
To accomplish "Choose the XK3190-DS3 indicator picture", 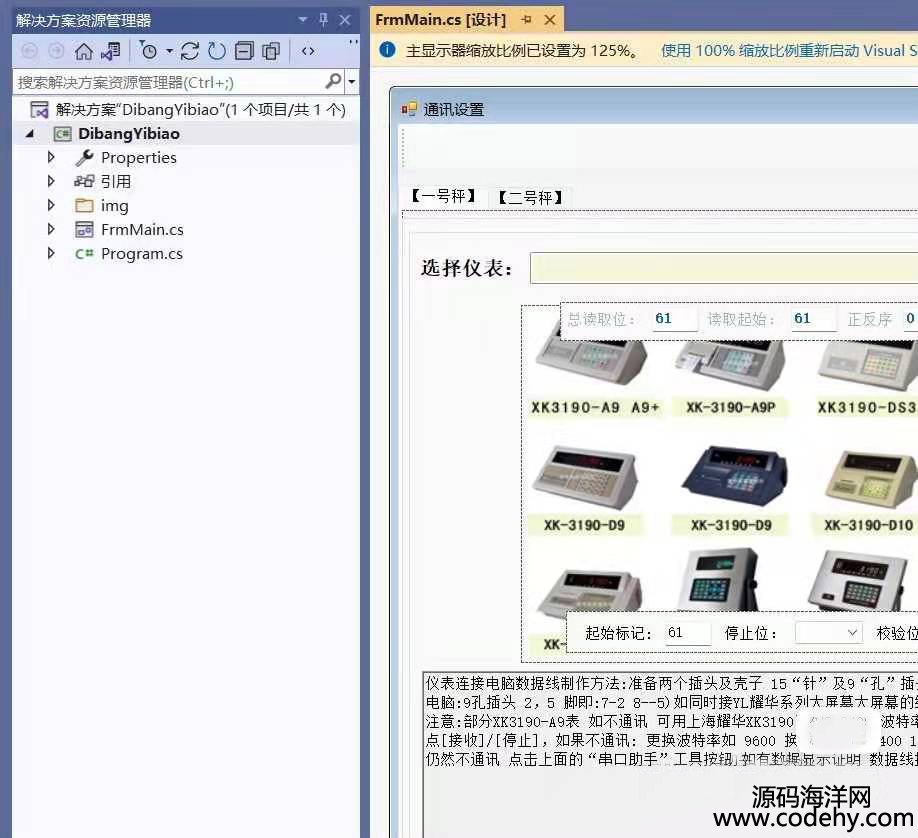I will [868, 365].
